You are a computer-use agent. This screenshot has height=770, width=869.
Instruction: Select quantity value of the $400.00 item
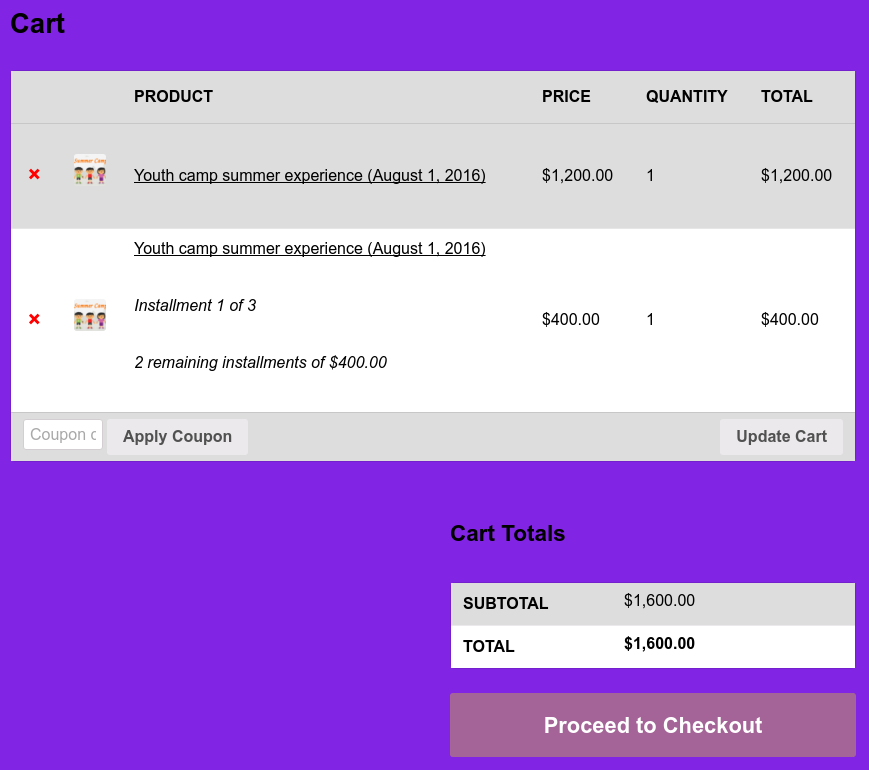coord(650,320)
